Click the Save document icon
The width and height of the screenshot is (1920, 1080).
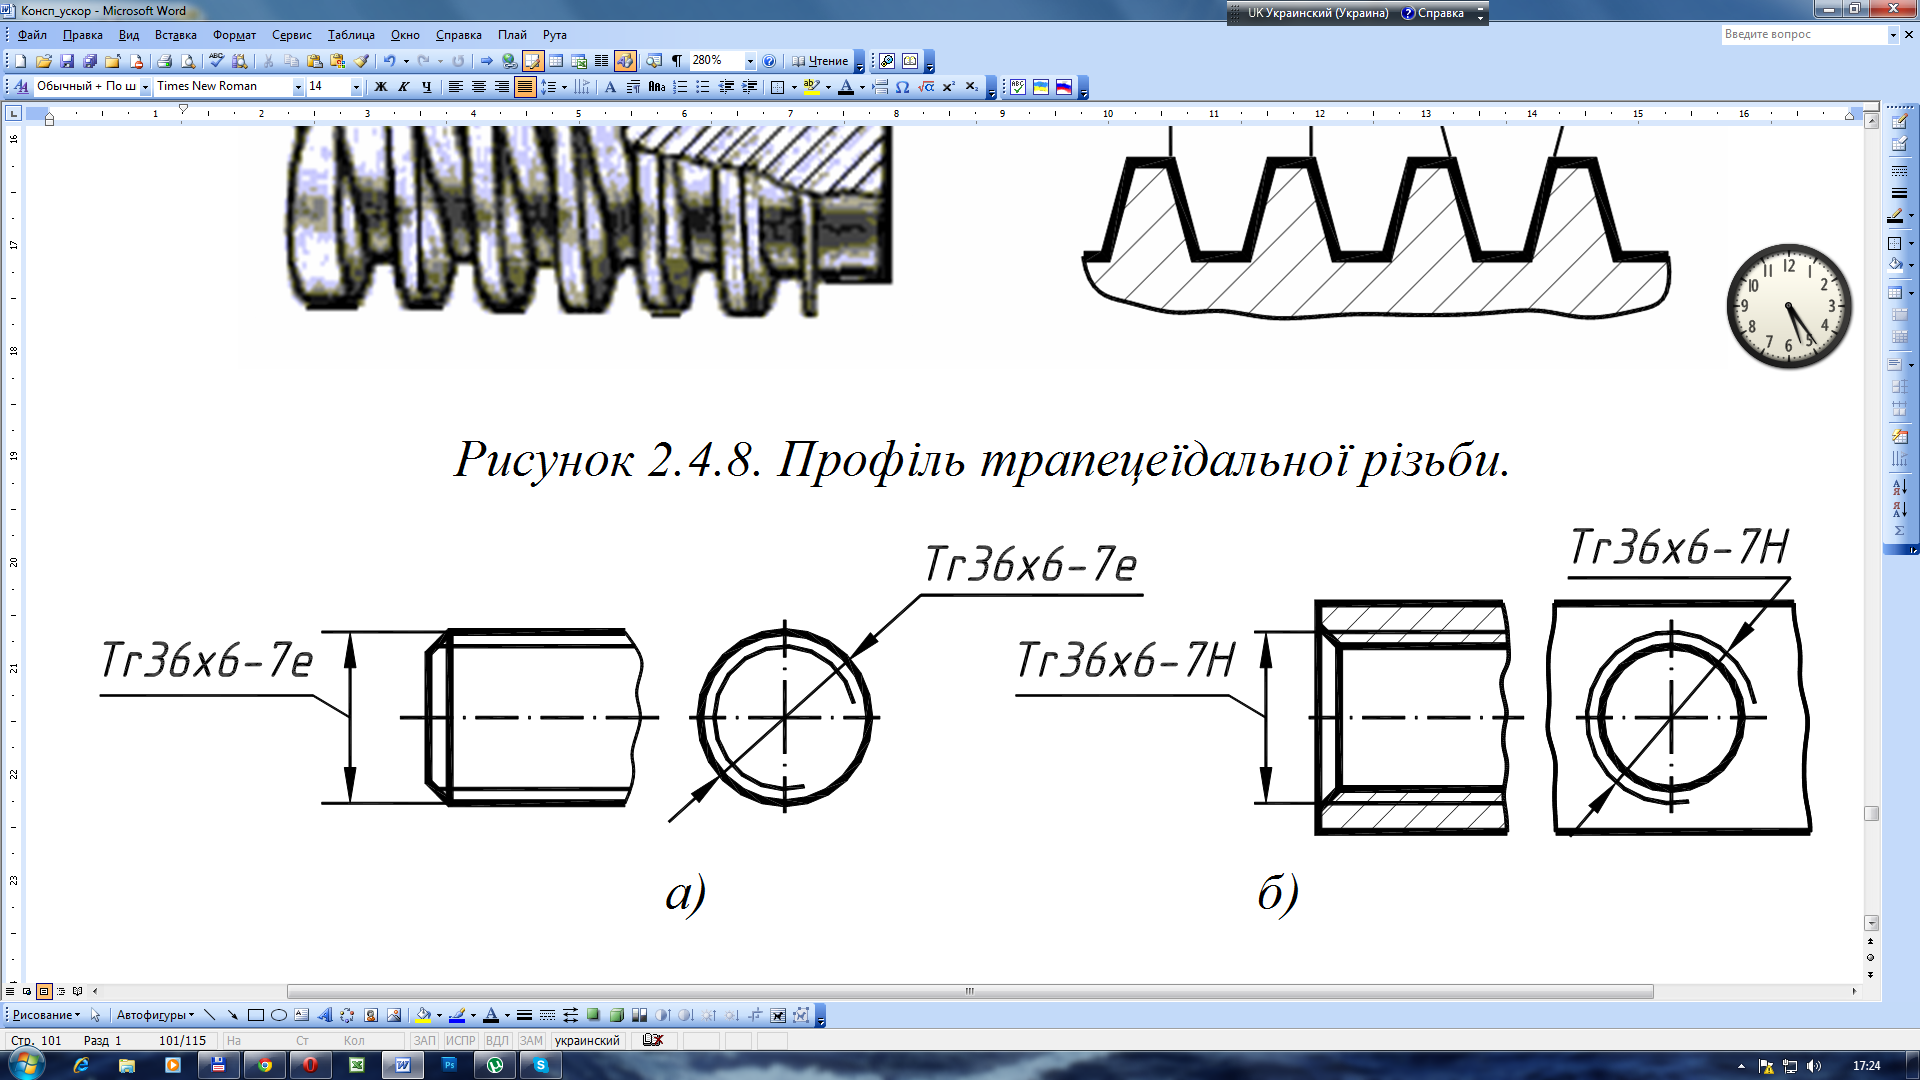pyautogui.click(x=67, y=61)
